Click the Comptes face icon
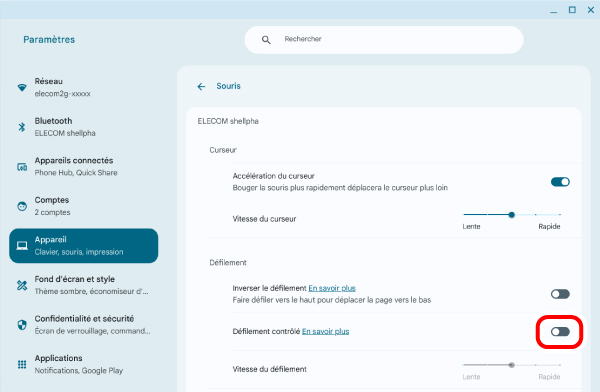This screenshot has height=392, width=600. [22, 206]
